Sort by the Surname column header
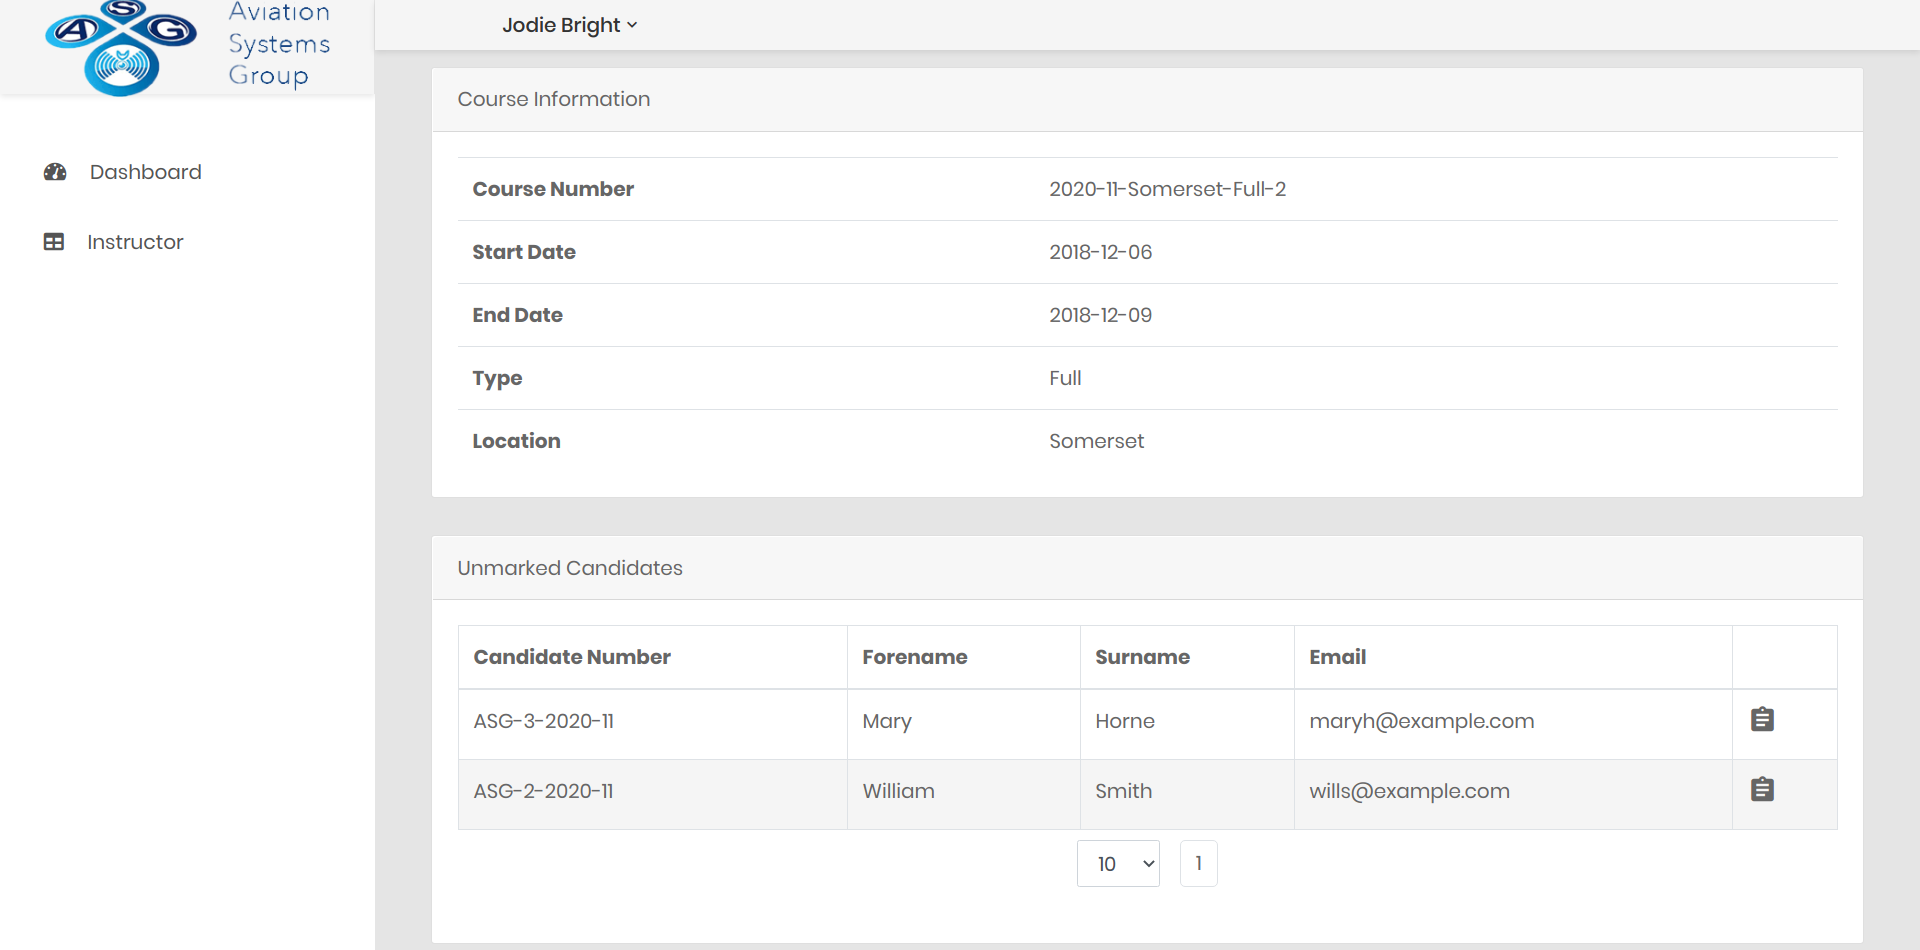This screenshot has width=1920, height=950. 1142,657
